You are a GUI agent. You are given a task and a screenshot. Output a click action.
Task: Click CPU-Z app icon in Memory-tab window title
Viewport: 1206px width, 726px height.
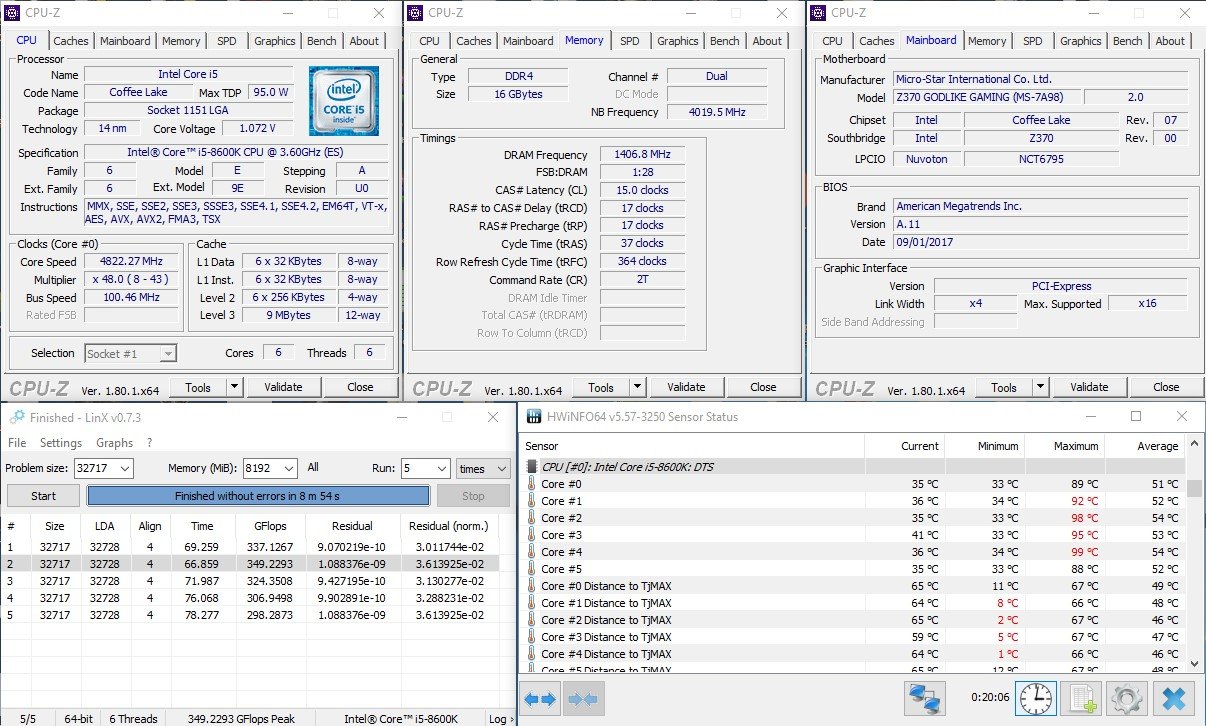[x=415, y=13]
